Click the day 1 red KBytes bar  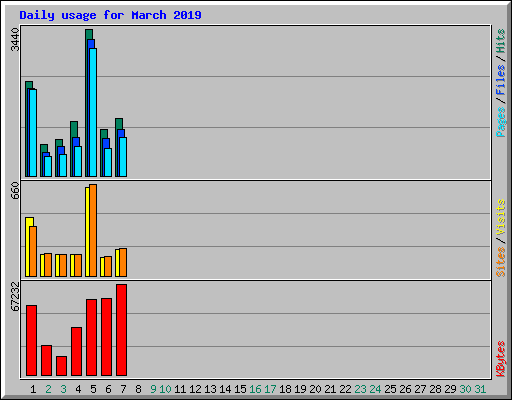[31, 340]
